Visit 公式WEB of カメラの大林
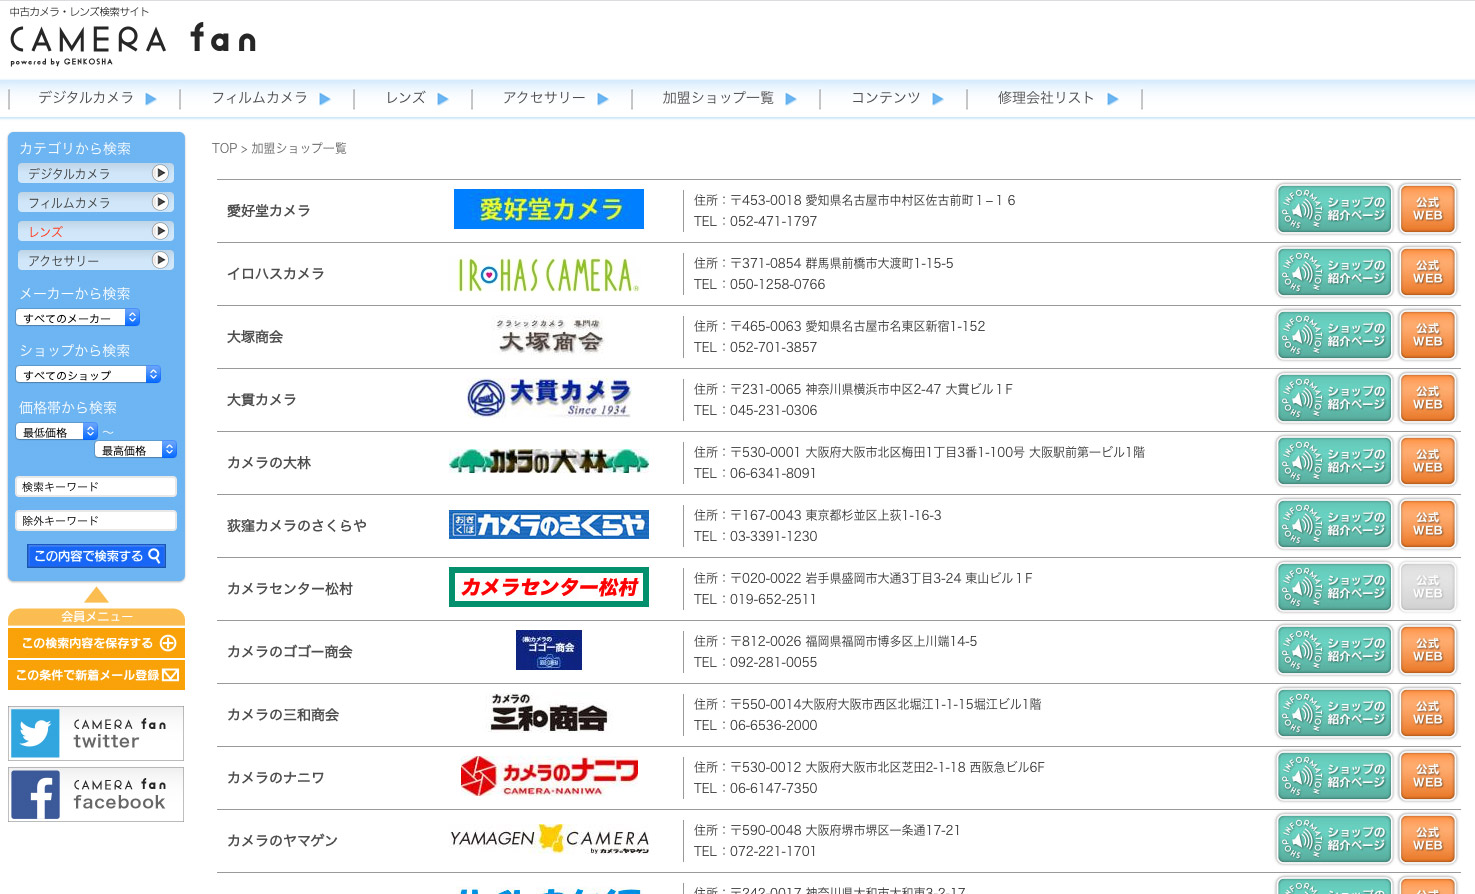The height and width of the screenshot is (894, 1475). click(1428, 461)
